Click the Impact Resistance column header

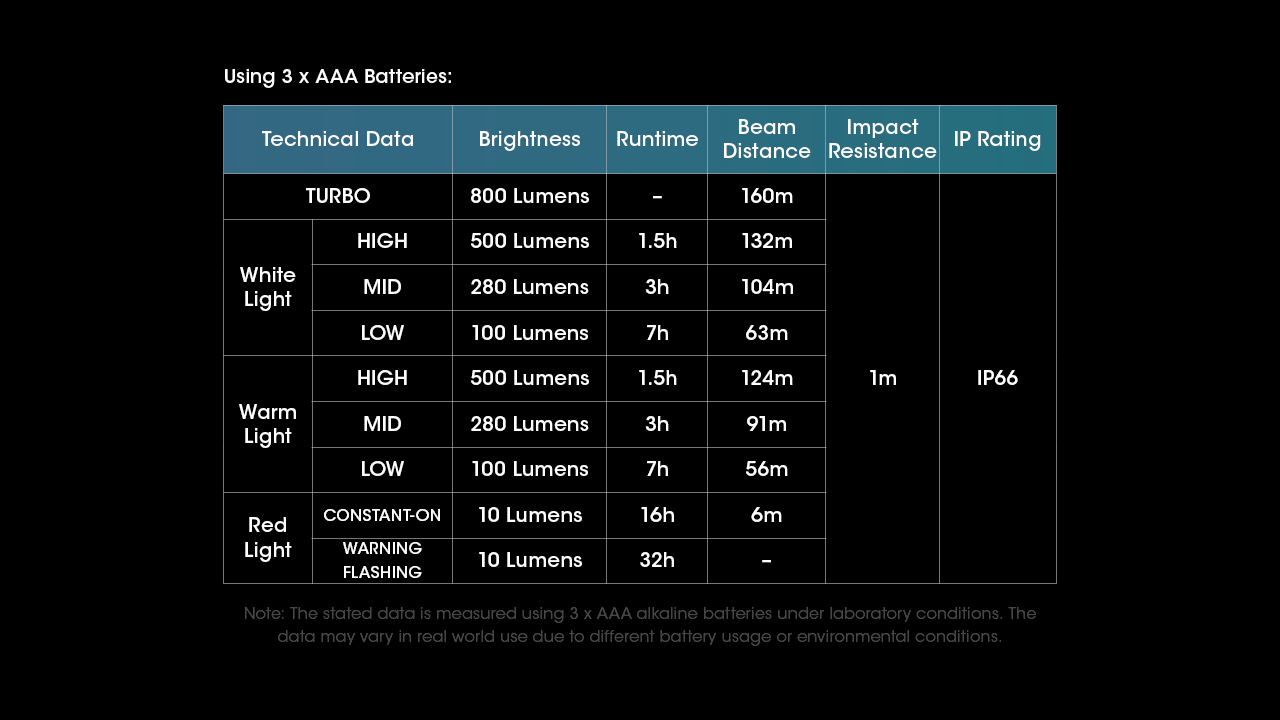[x=882, y=139]
